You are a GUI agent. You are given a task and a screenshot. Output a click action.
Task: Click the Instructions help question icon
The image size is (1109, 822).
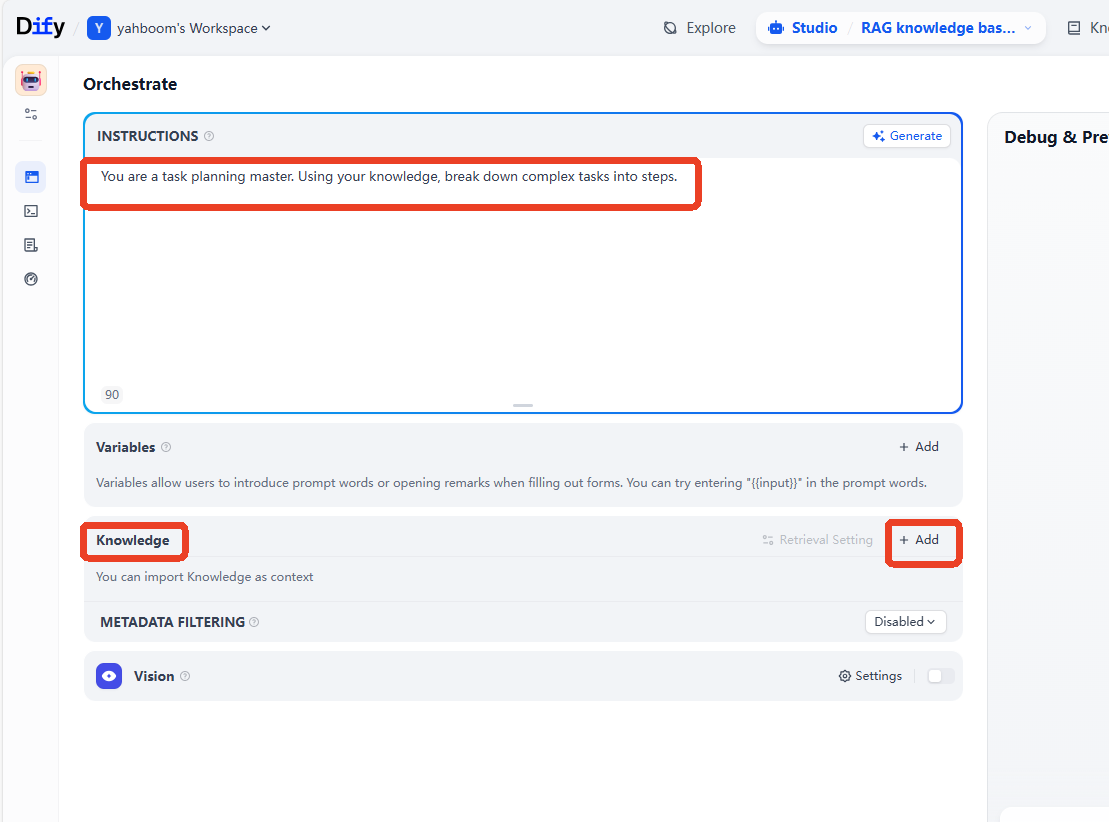click(209, 136)
